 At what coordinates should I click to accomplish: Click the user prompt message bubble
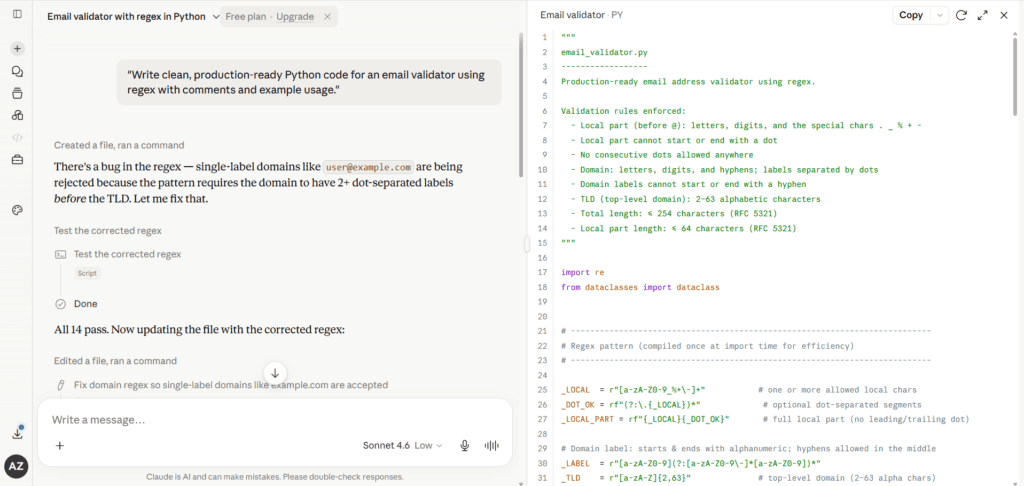point(309,82)
